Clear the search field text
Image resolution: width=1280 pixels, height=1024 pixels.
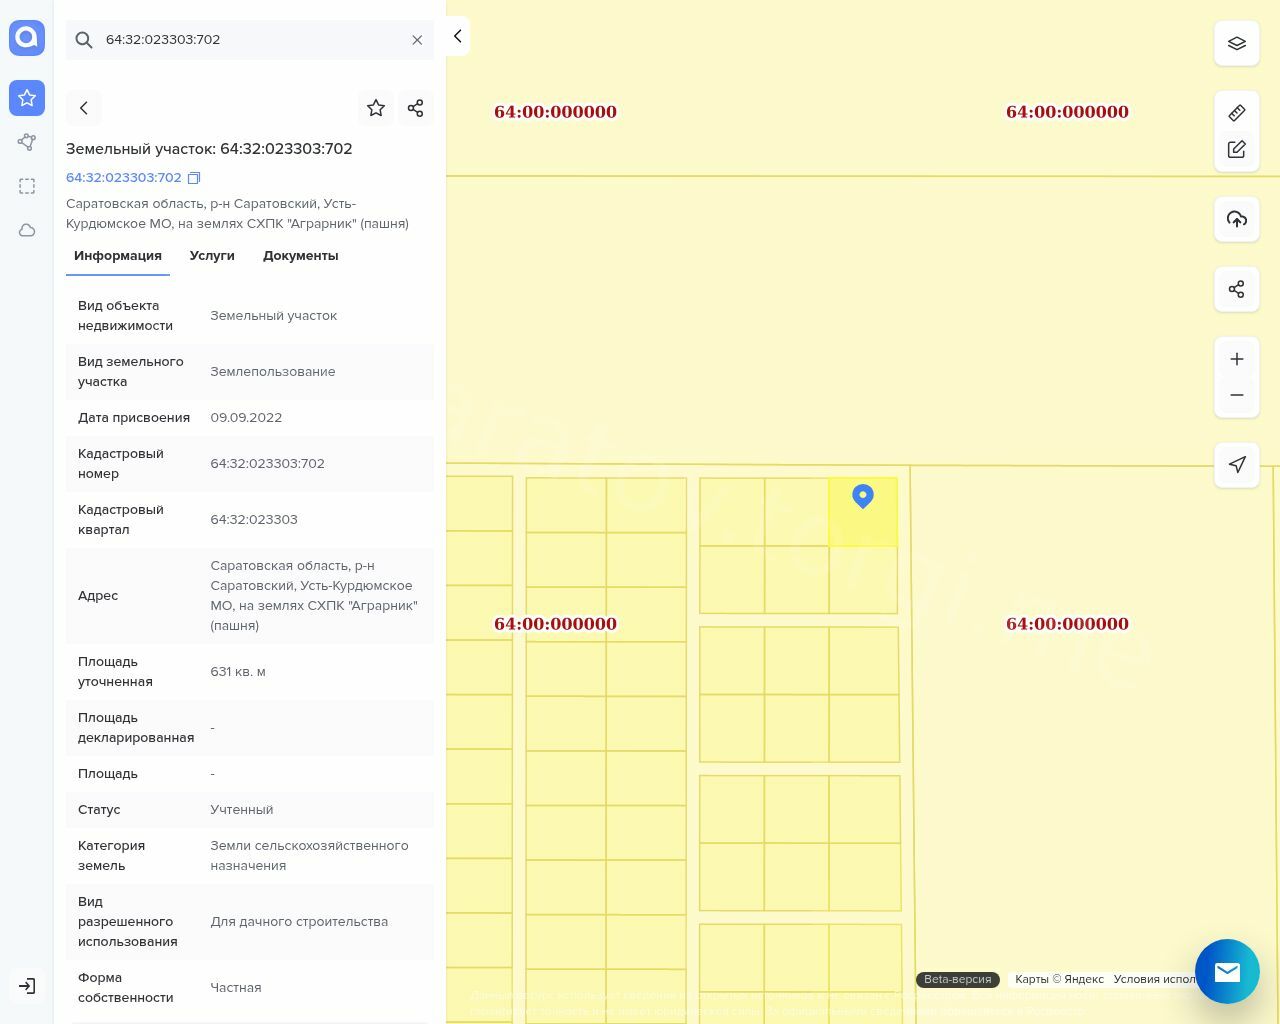click(417, 40)
